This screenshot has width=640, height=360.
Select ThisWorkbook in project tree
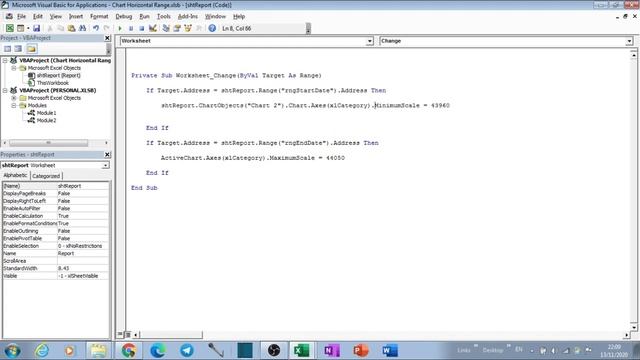tap(53, 83)
